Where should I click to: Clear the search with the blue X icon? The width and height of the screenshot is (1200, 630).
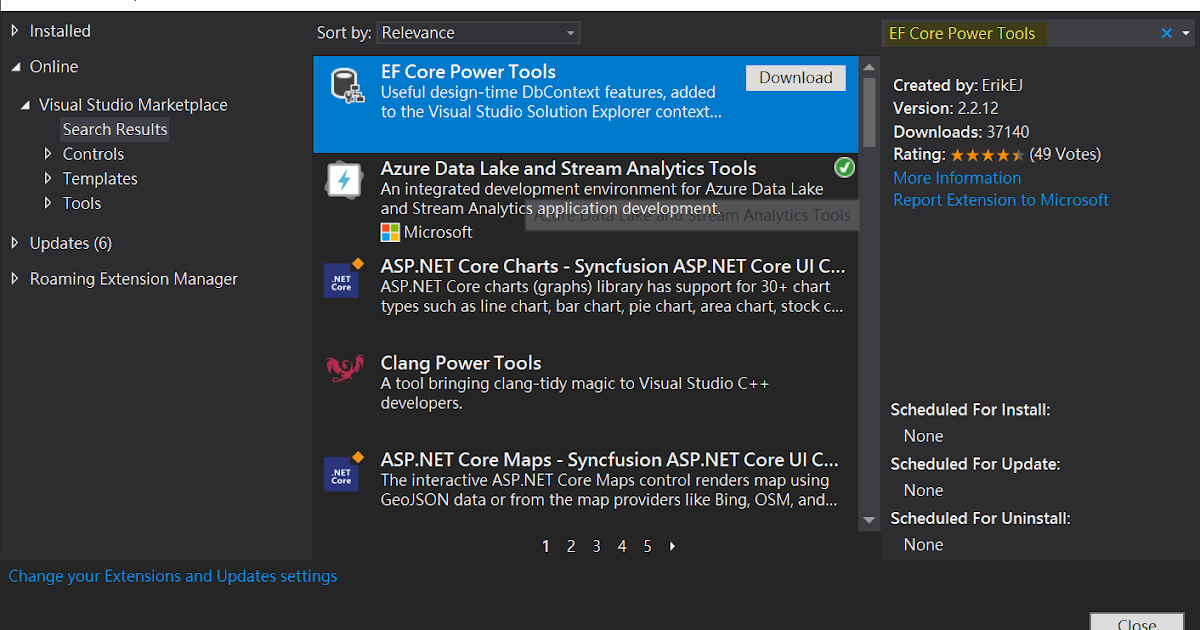(x=1166, y=33)
